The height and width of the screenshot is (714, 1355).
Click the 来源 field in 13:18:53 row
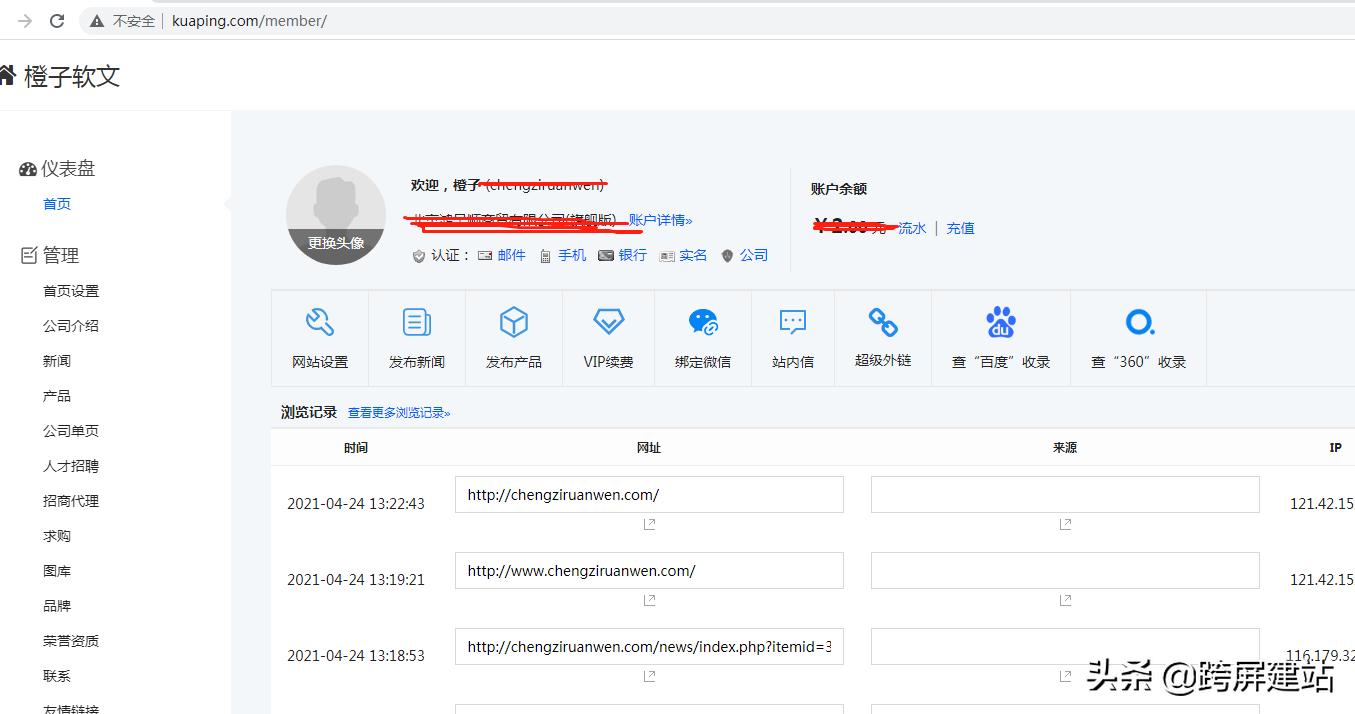(x=1065, y=647)
